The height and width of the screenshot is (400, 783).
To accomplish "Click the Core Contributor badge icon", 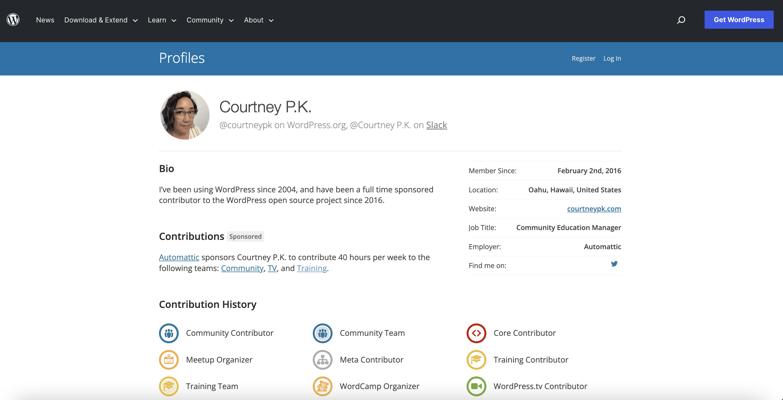I will pyautogui.click(x=476, y=333).
